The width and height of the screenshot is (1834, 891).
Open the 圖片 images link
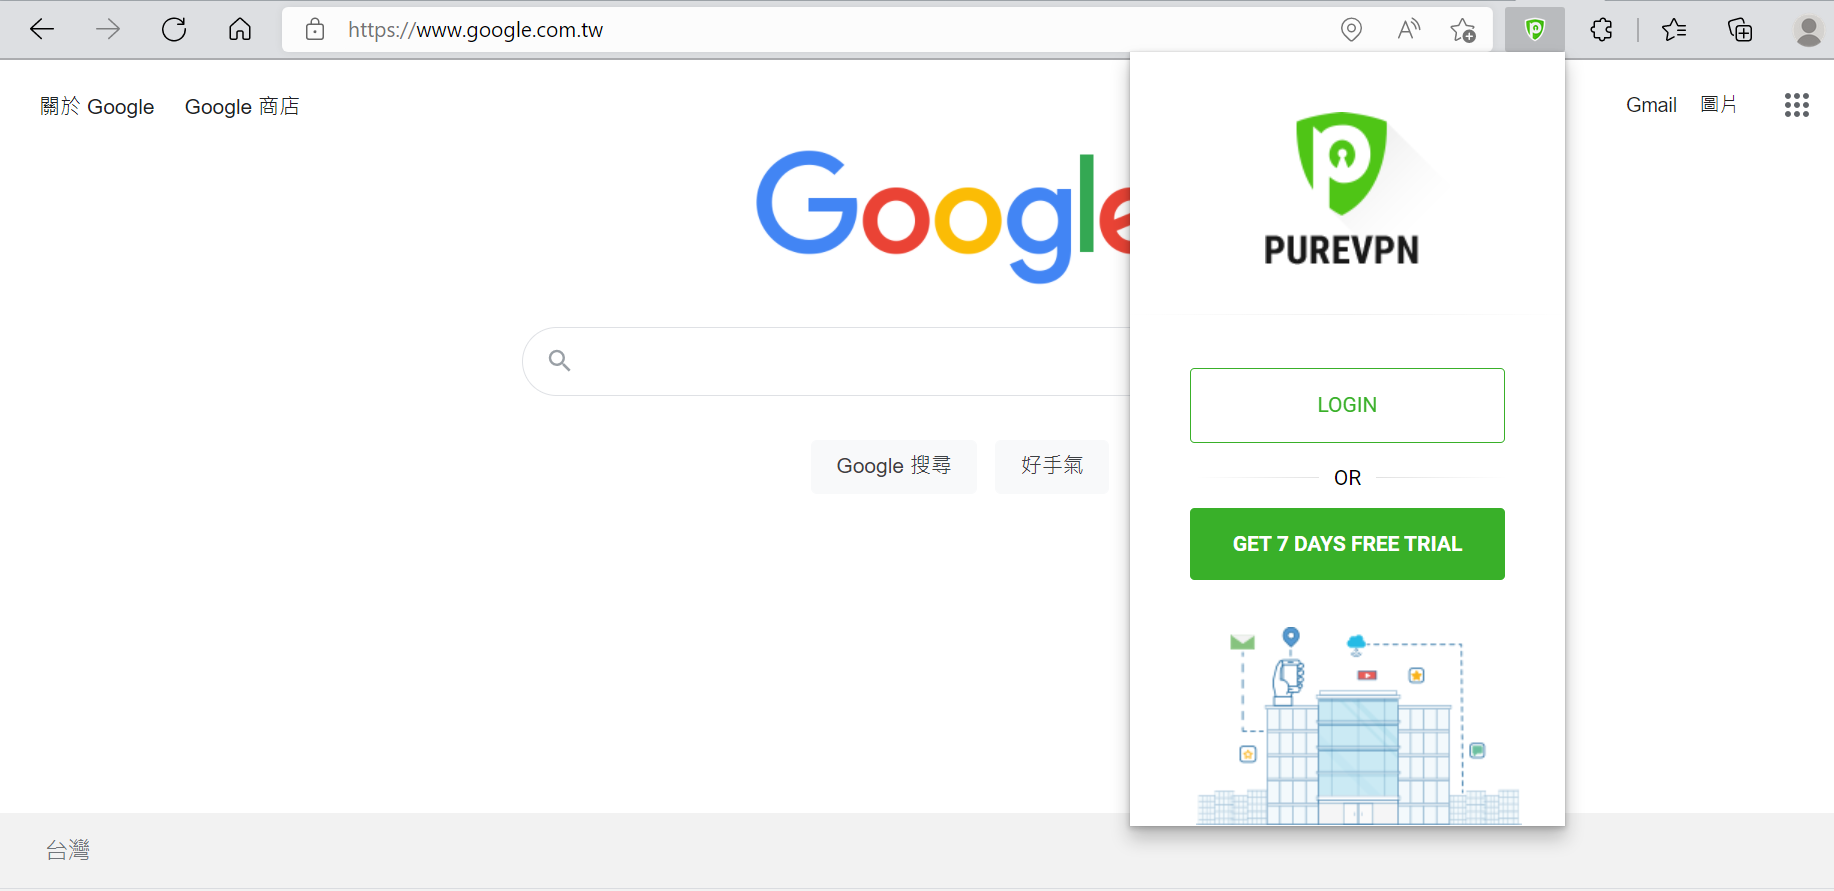(x=1719, y=105)
